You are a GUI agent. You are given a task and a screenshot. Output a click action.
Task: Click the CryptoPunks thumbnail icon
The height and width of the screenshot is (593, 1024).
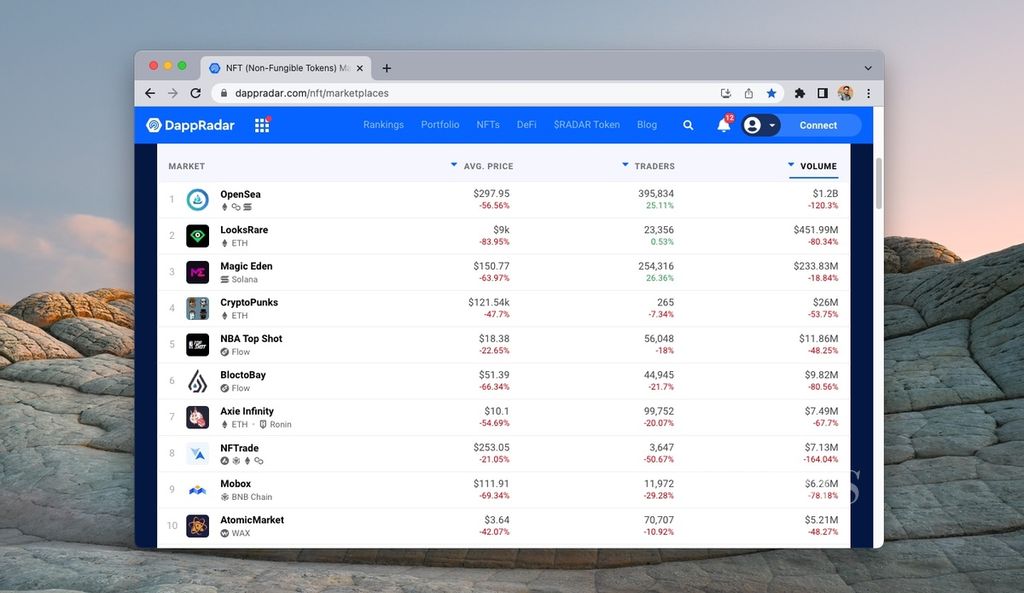197,308
